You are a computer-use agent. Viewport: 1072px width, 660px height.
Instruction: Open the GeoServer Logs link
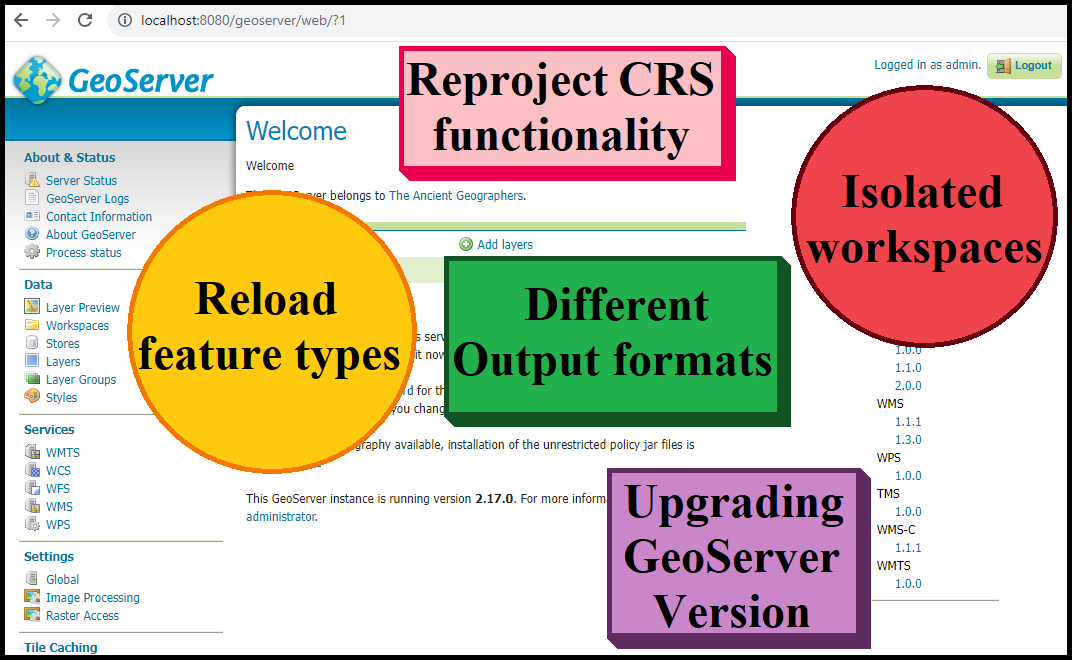pyautogui.click(x=88, y=198)
